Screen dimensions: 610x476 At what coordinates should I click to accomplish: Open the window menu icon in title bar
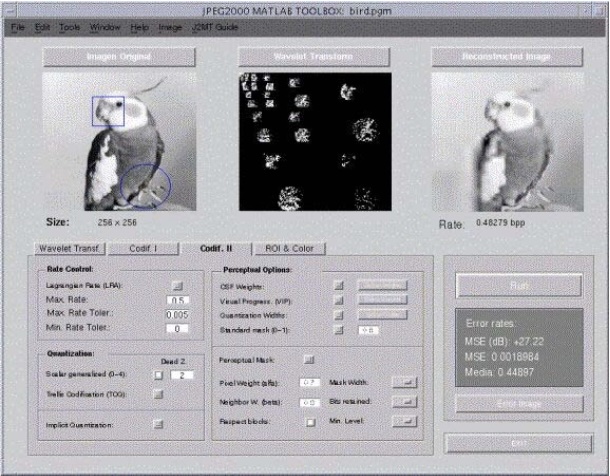pyautogui.click(x=11, y=11)
